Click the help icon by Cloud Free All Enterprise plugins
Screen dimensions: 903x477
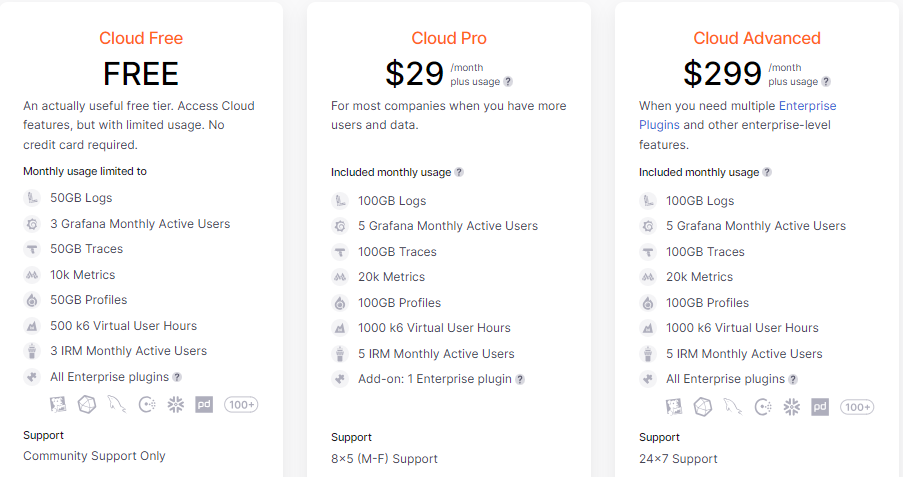tap(177, 377)
